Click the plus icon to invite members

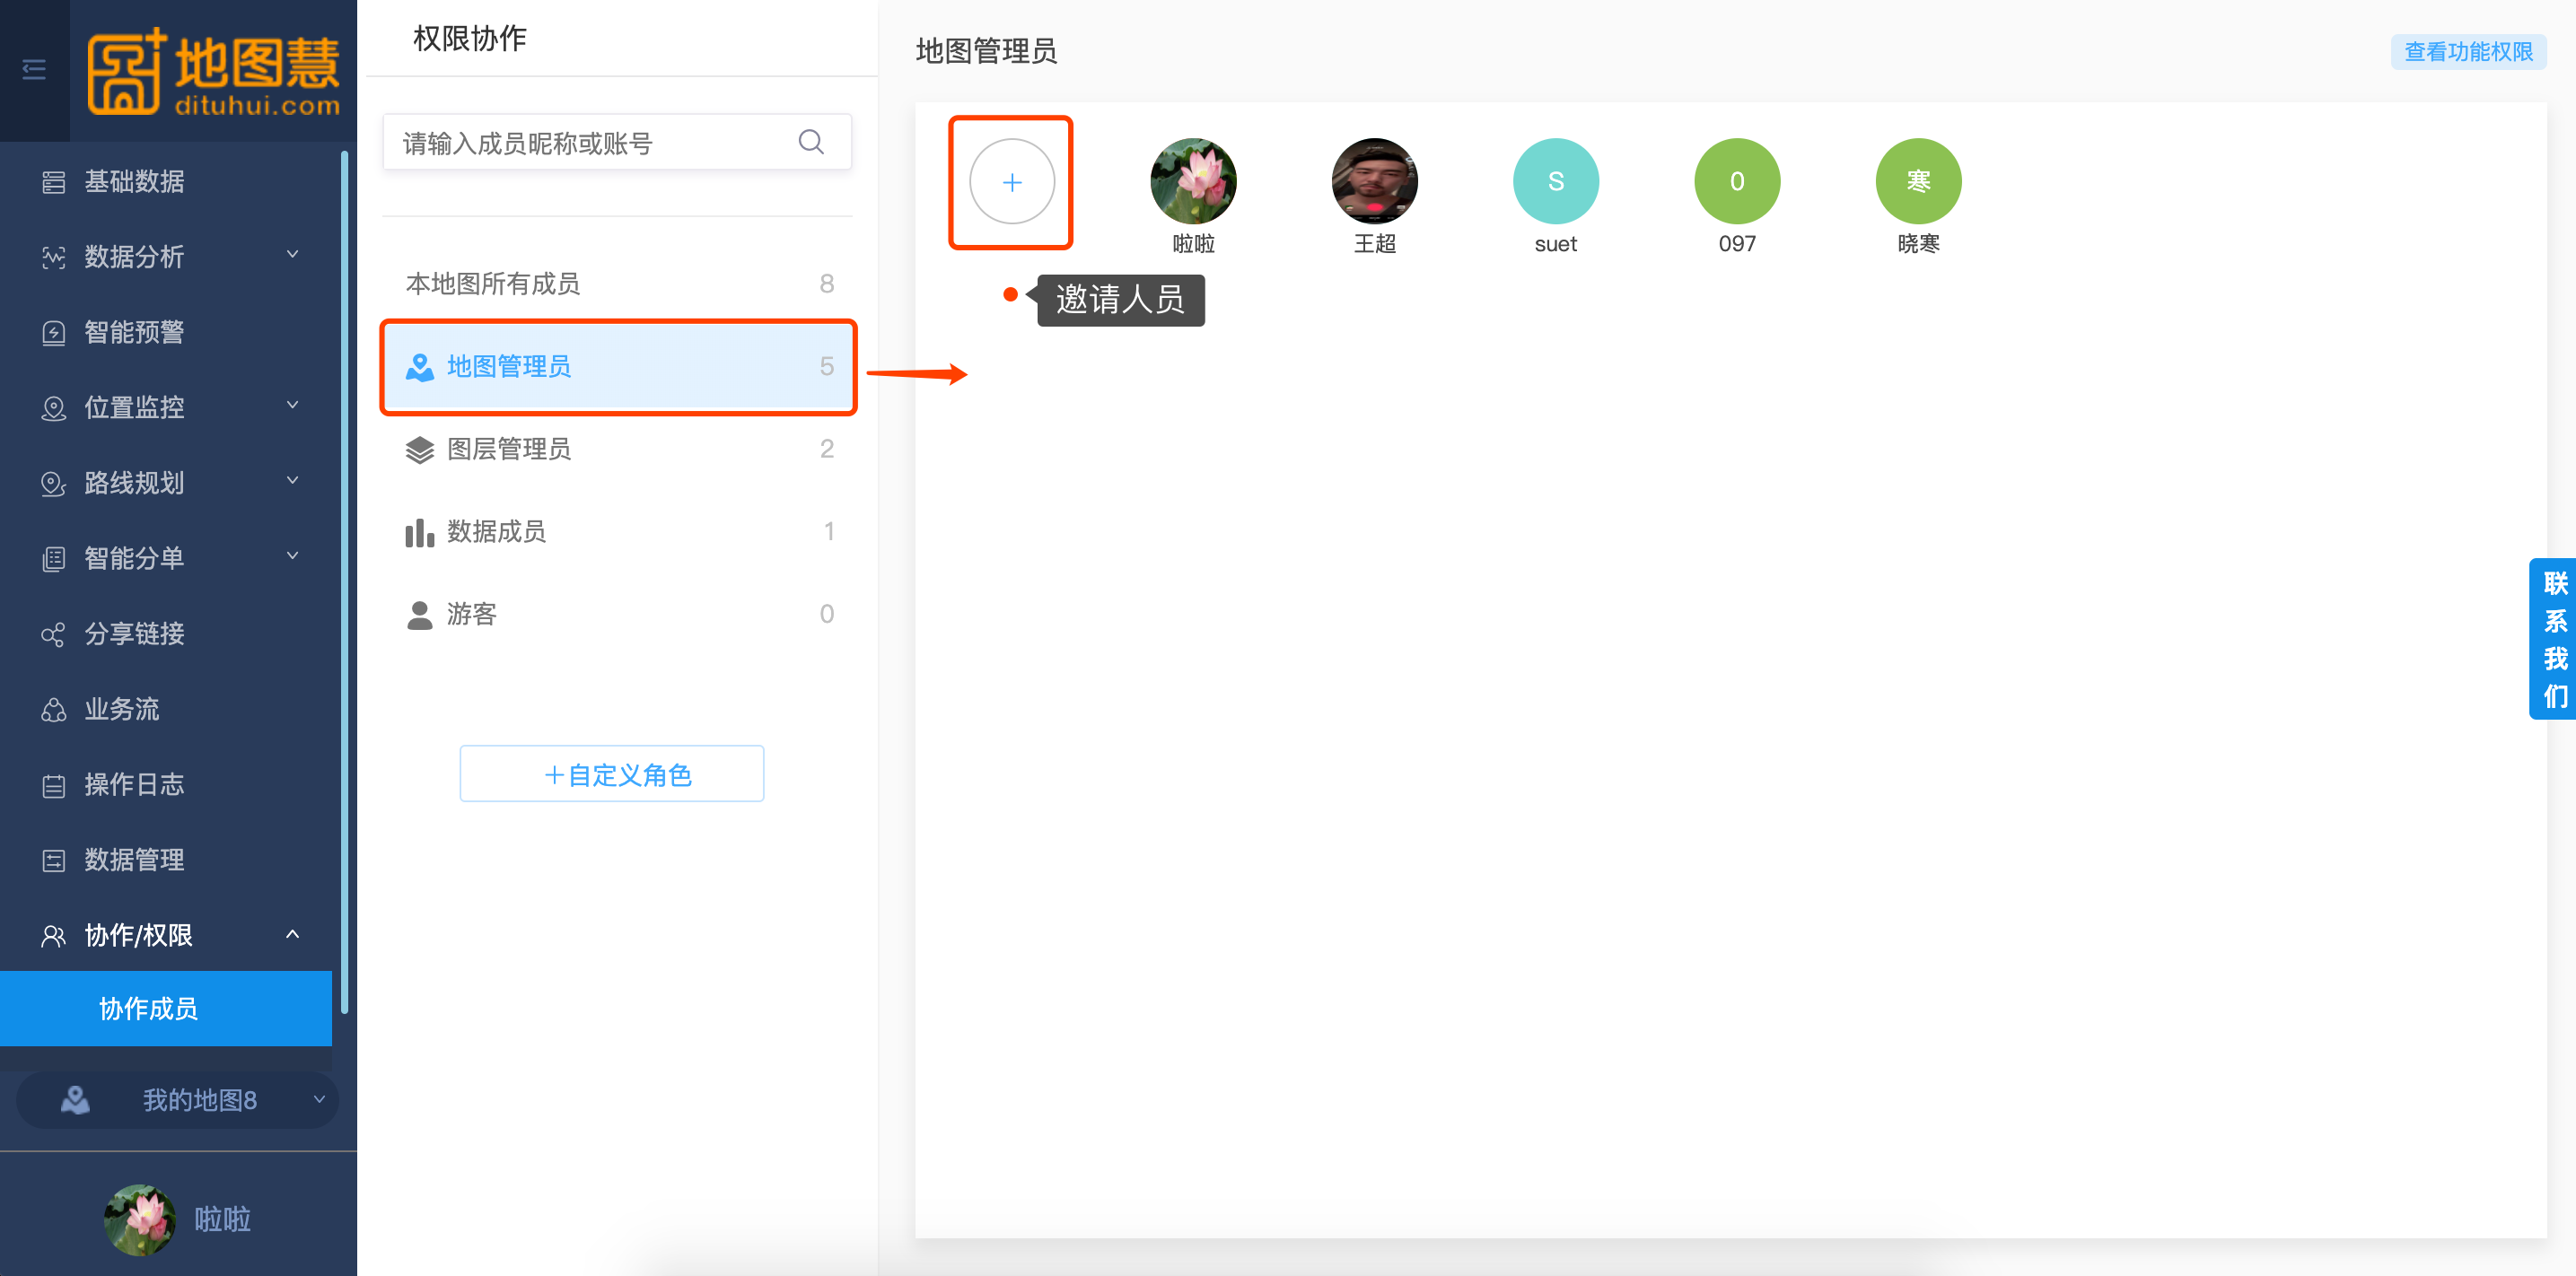point(1012,182)
